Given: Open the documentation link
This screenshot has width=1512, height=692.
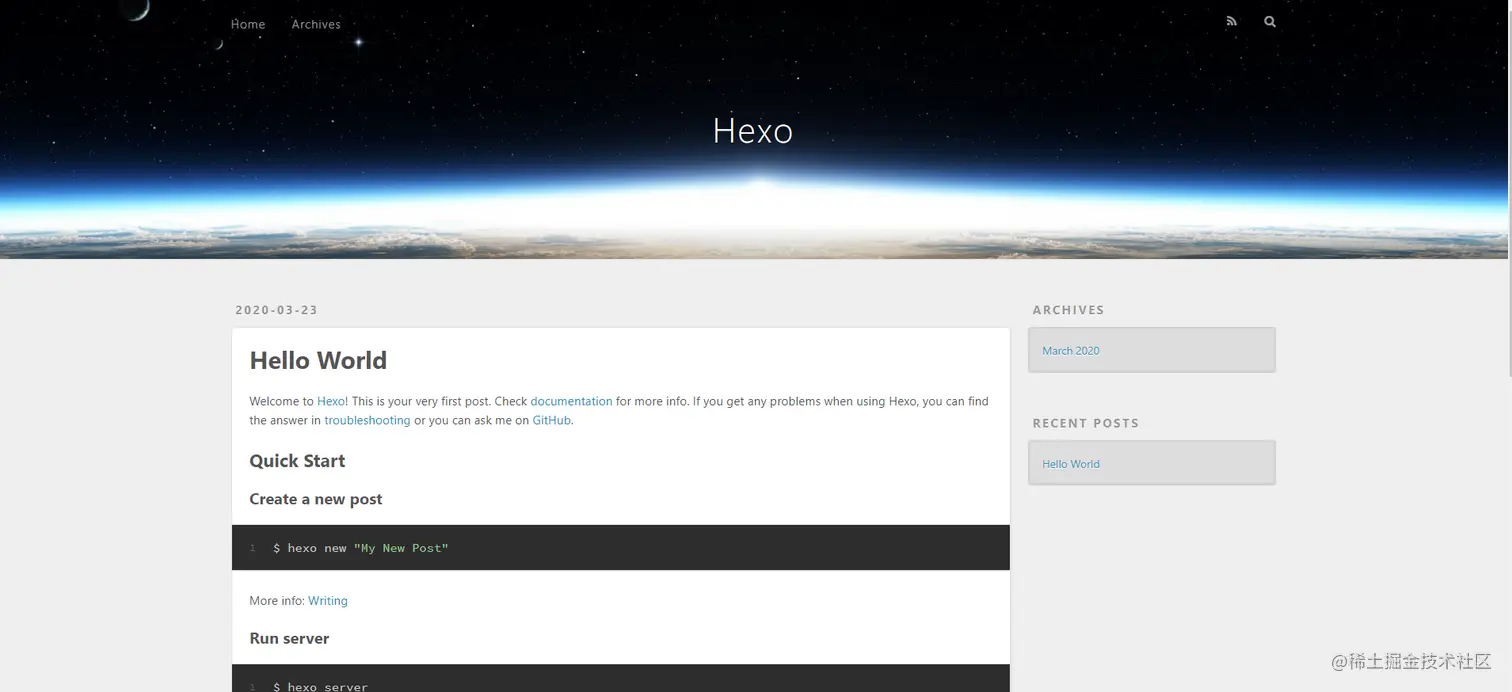Looking at the screenshot, I should click(571, 401).
